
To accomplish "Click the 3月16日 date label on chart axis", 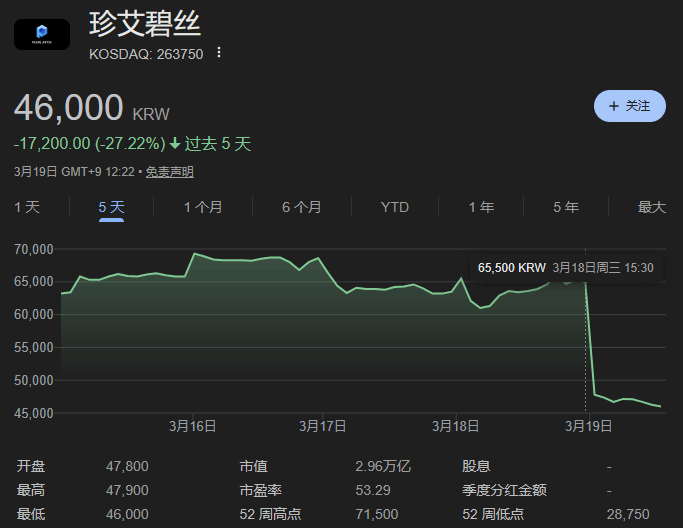I will [192, 426].
